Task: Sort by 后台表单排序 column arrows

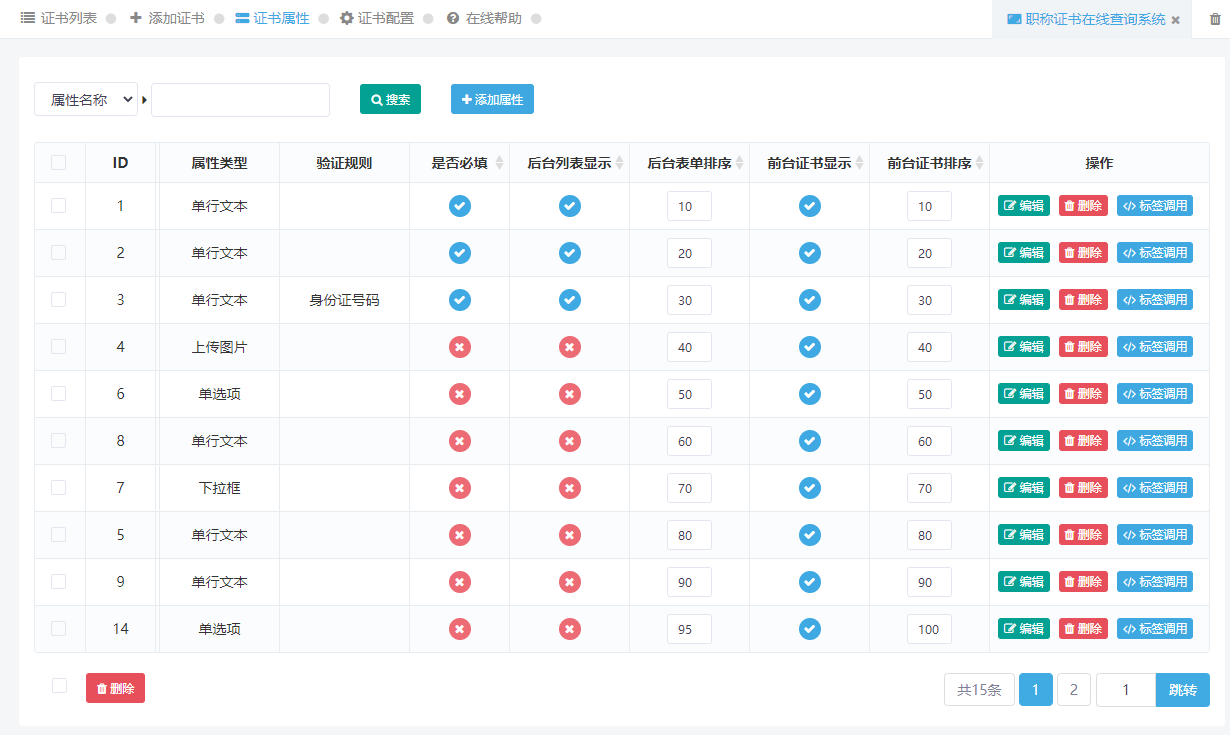Action: tap(740, 163)
